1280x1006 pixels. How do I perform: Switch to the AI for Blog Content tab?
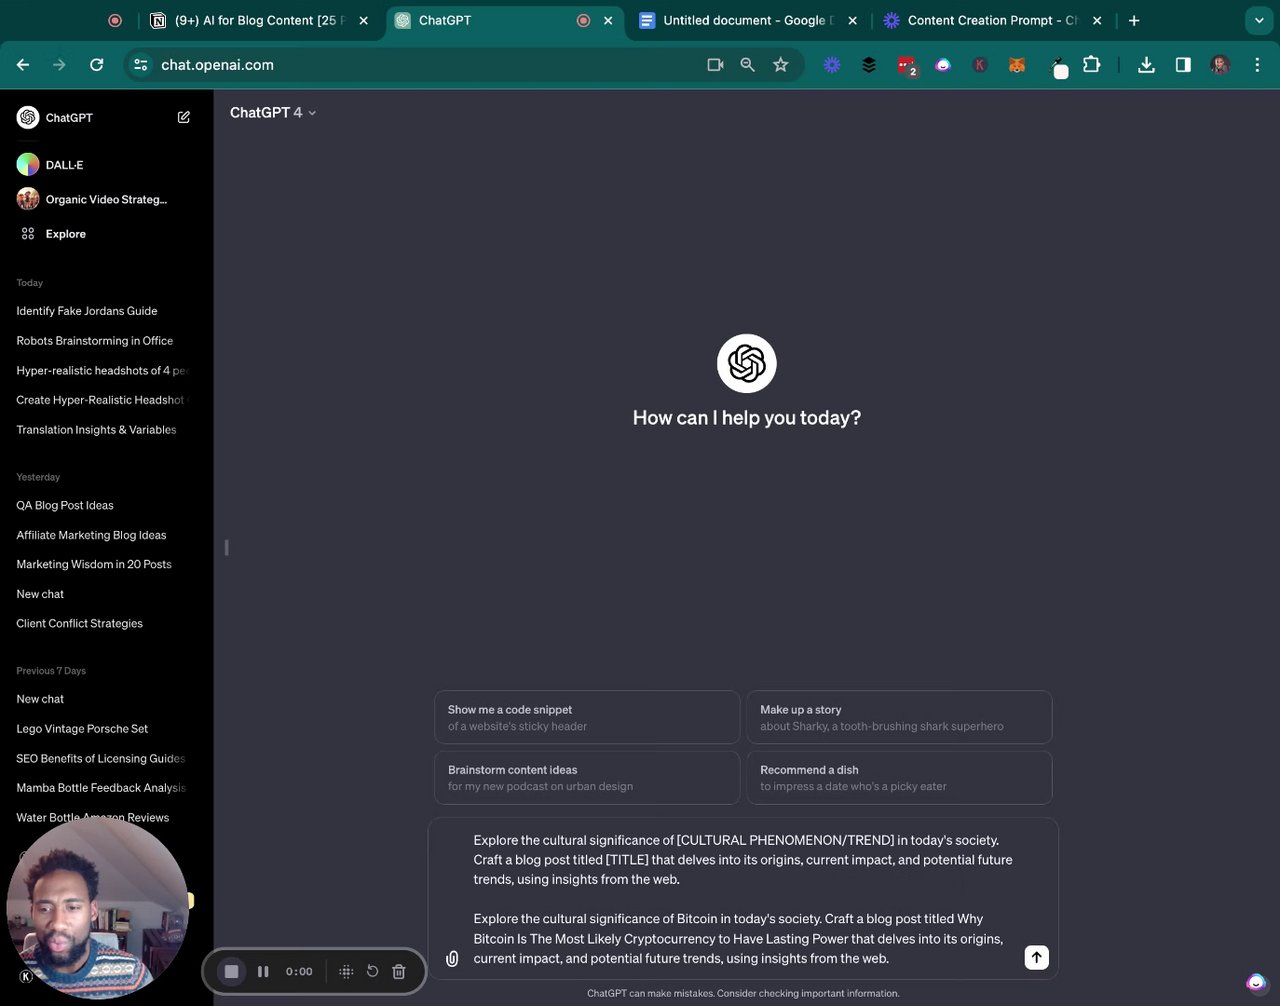click(x=259, y=20)
